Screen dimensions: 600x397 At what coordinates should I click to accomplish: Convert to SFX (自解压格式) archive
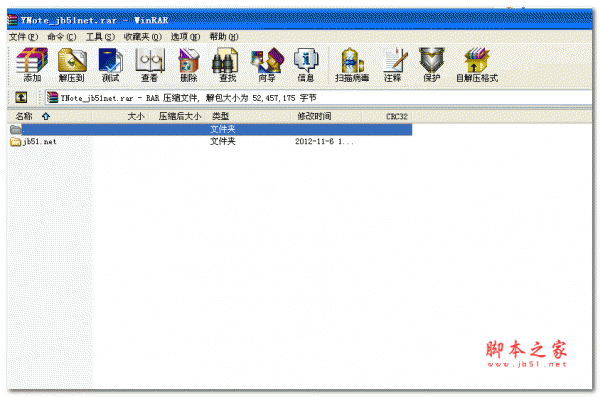point(477,65)
